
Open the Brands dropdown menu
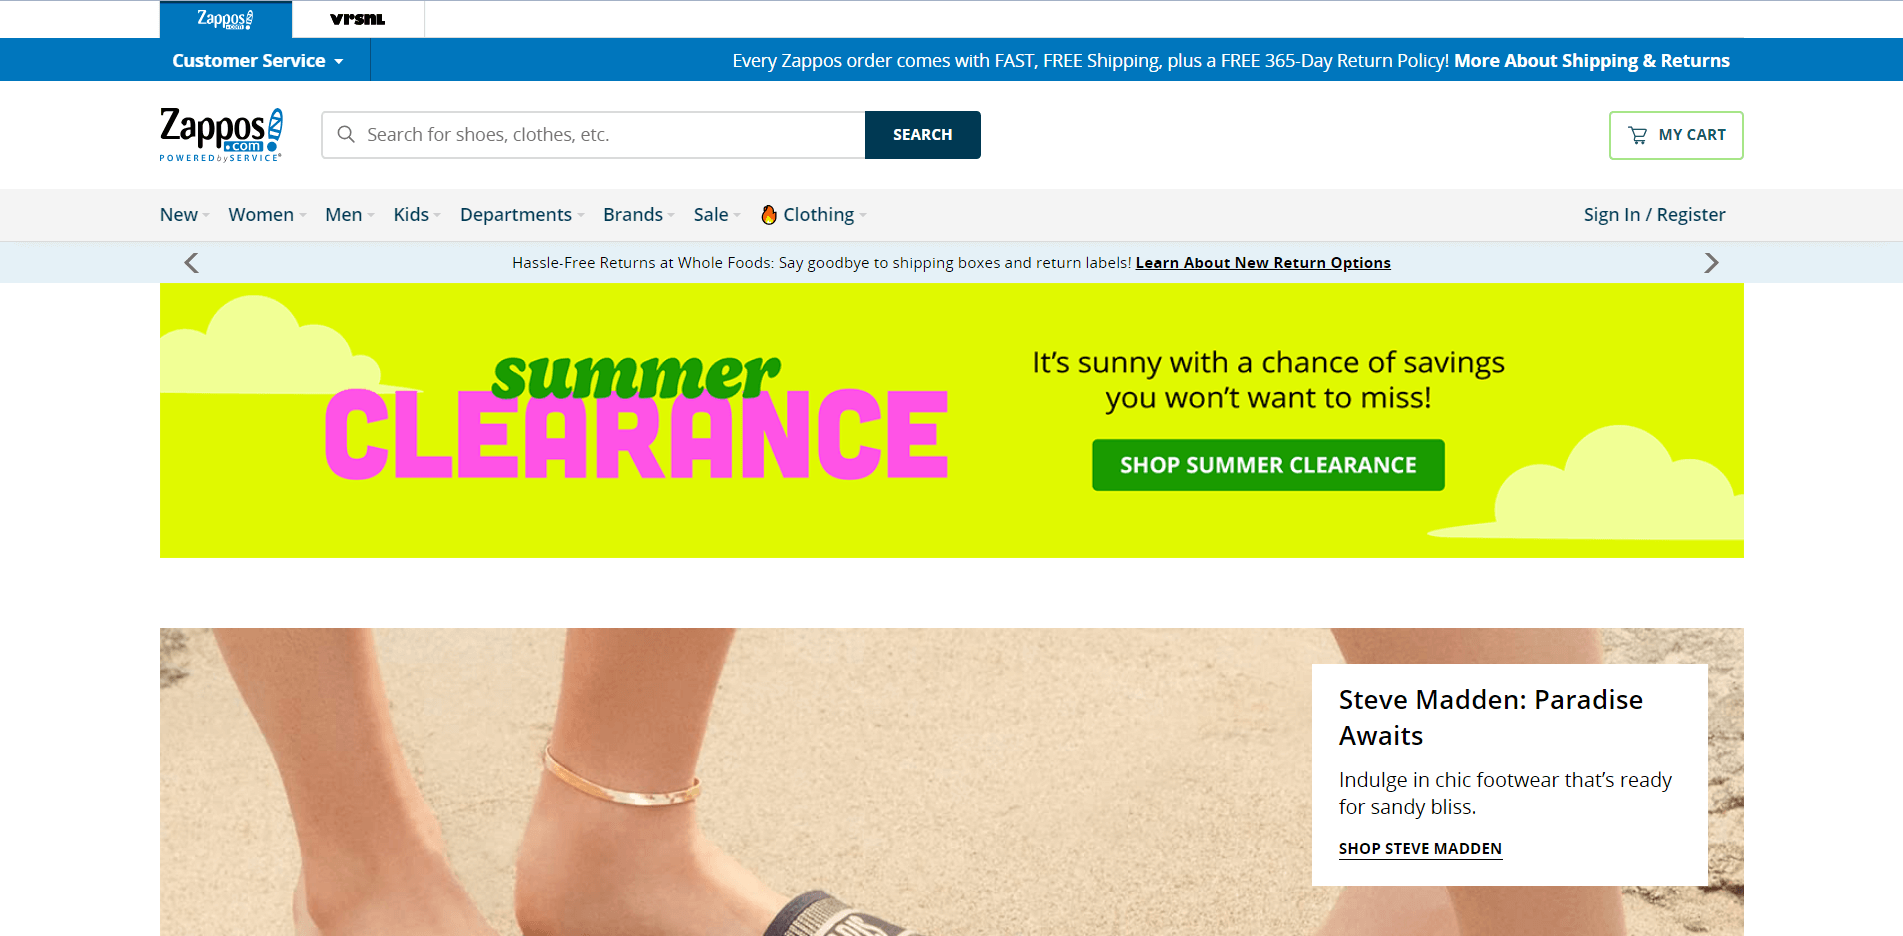tap(639, 215)
